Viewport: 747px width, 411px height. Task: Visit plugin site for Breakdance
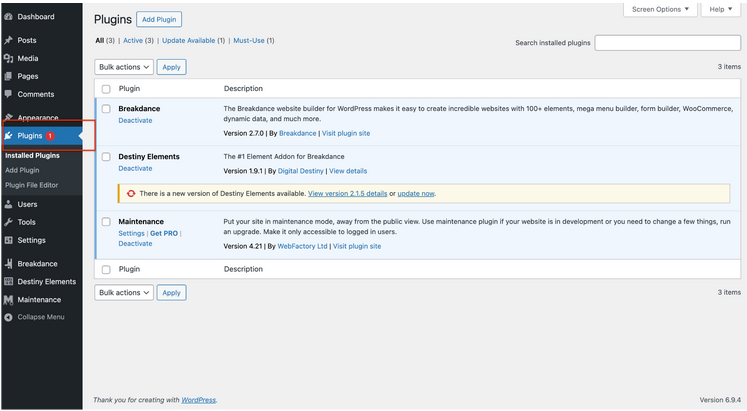click(346, 133)
